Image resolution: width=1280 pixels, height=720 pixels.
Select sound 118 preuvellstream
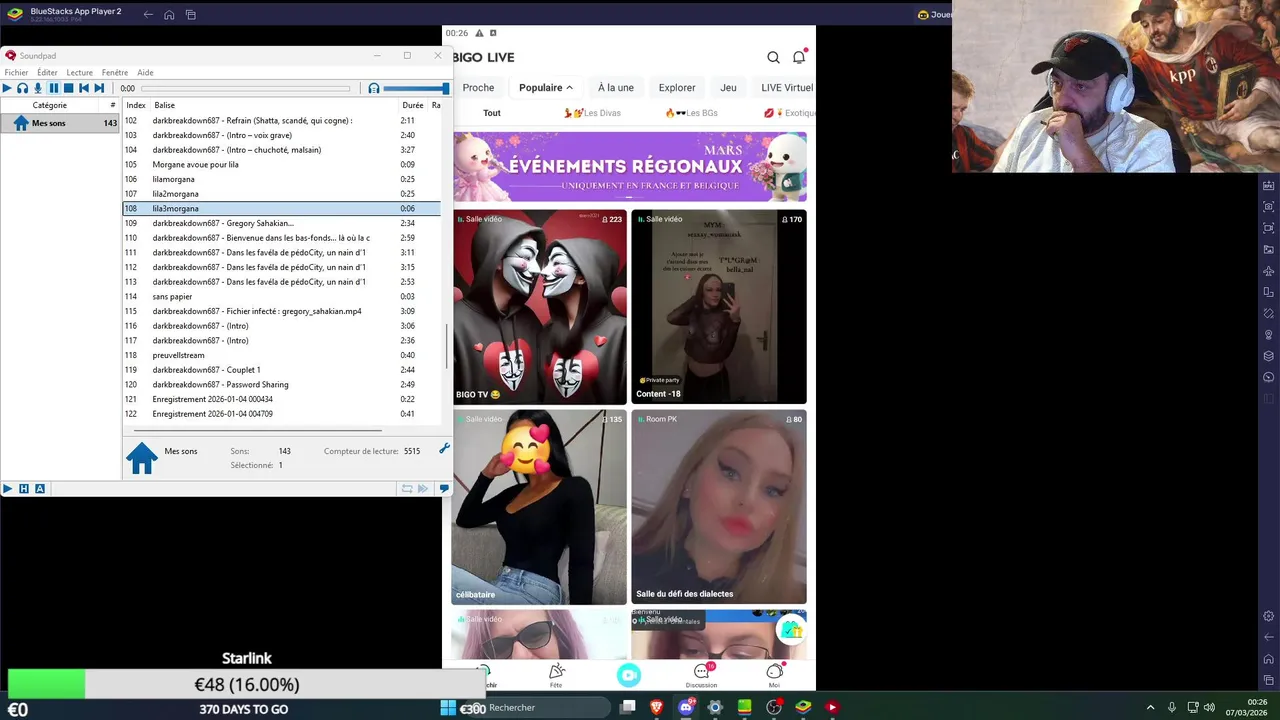(282, 355)
